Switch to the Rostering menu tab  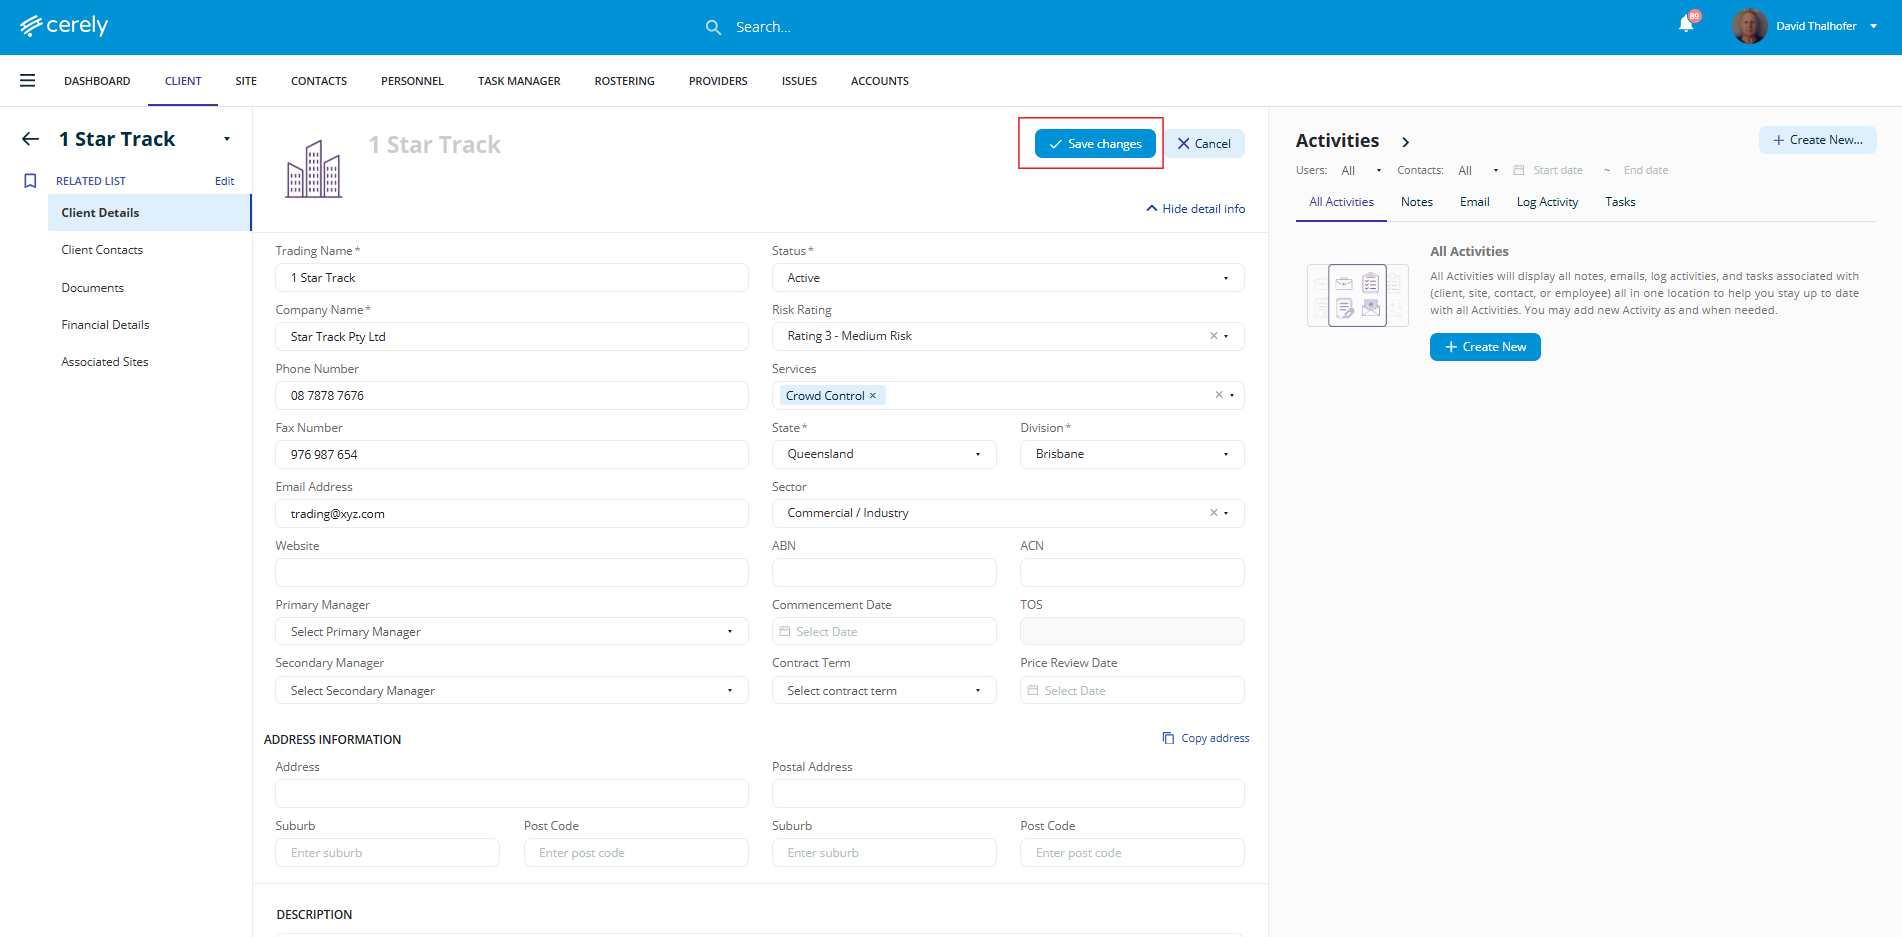(x=624, y=81)
